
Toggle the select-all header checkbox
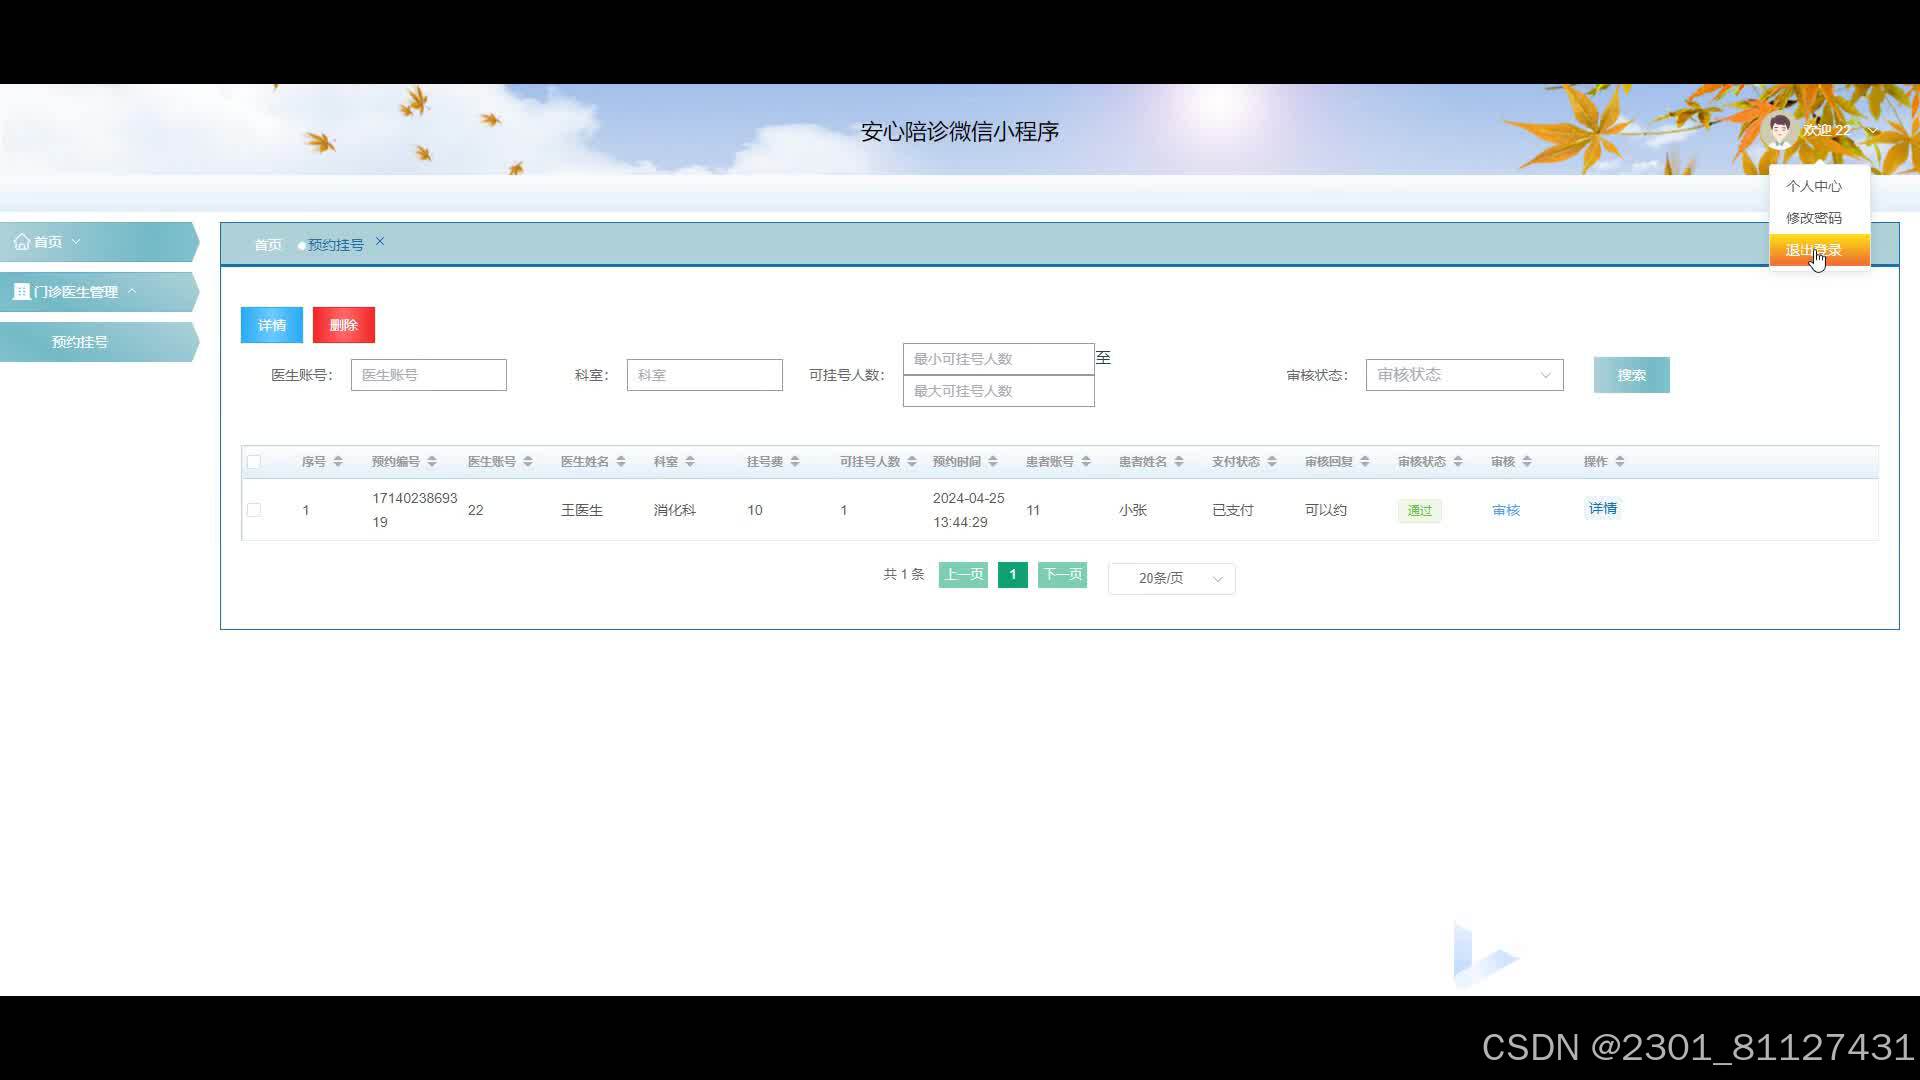point(254,462)
